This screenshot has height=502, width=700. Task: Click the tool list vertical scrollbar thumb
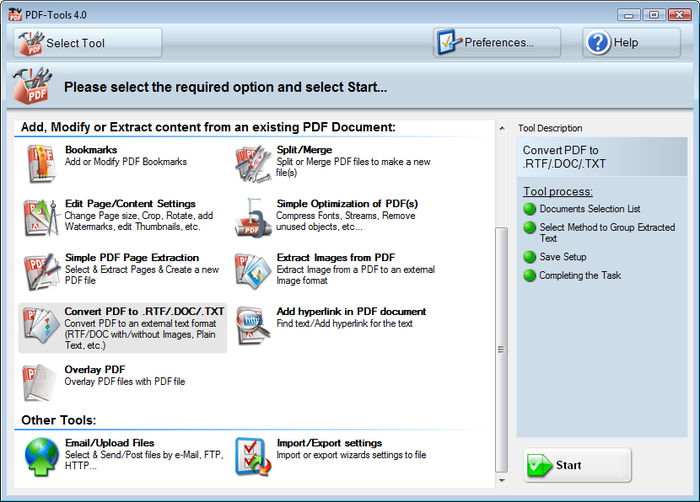click(502, 349)
